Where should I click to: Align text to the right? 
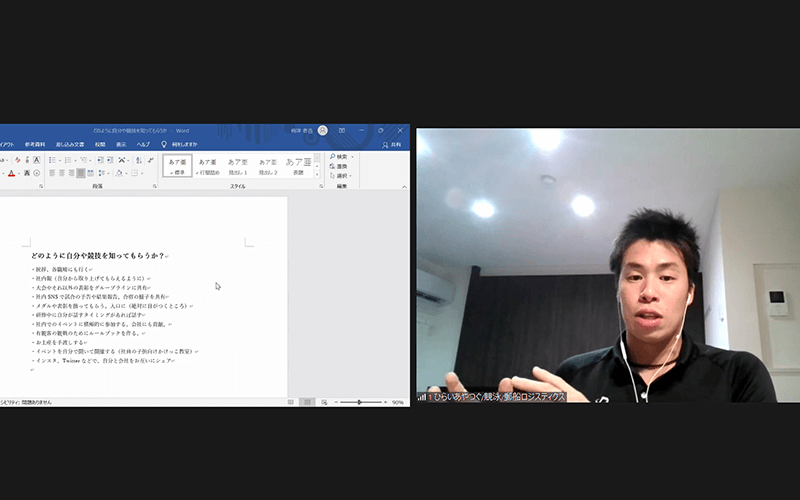click(71, 173)
